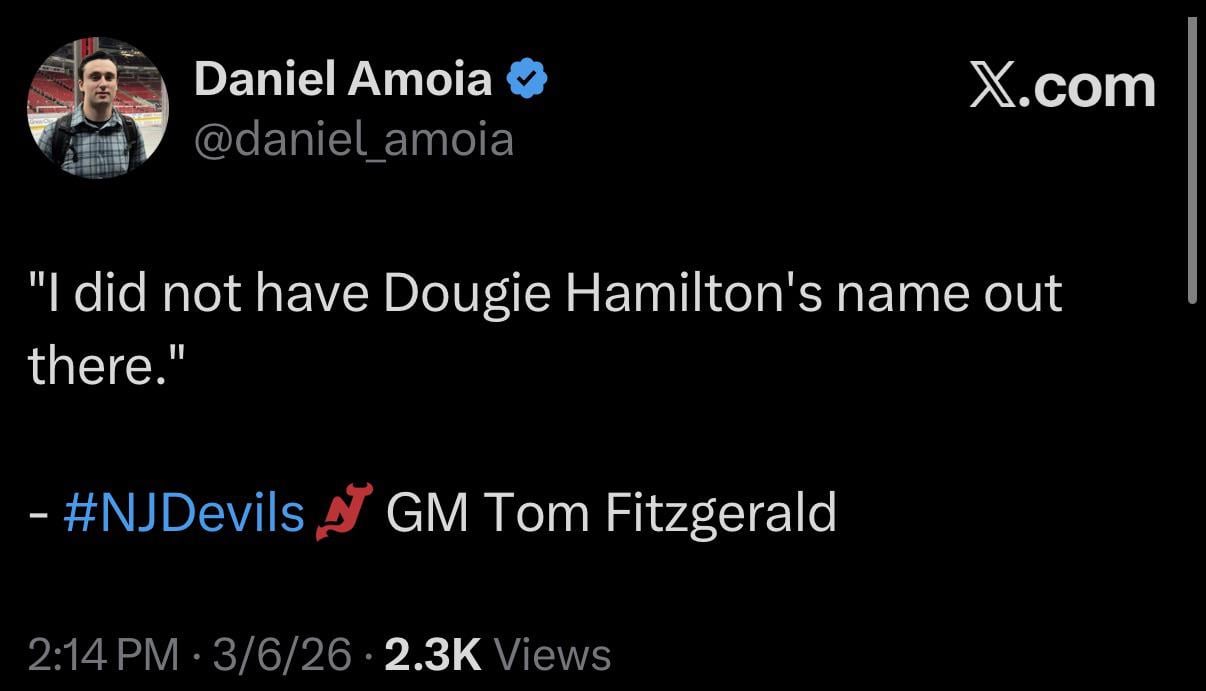Click the "Views" label
Screen dimensions: 1206x691
553,655
